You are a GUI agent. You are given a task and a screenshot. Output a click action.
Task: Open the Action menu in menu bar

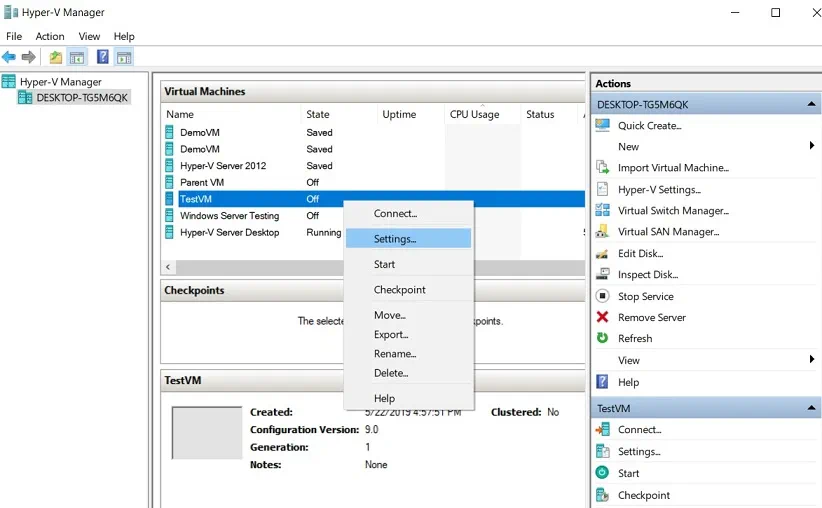tap(50, 36)
